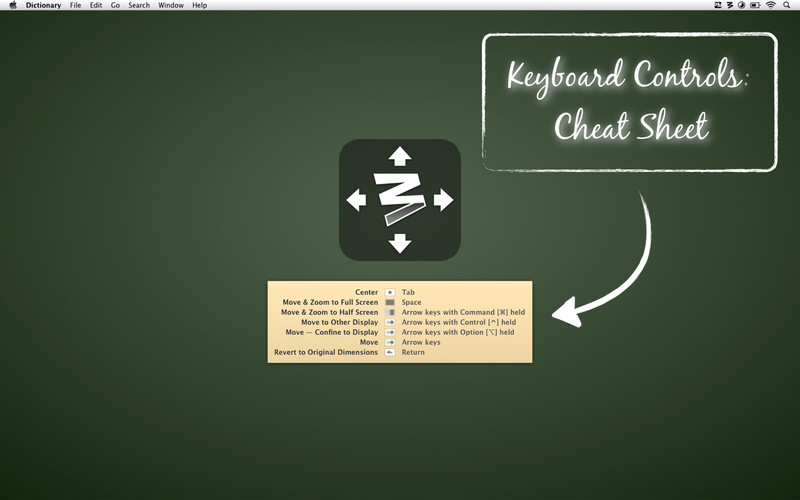This screenshot has width=800, height=500.
Task: Click the down arrow on the app logo
Action: [x=400, y=243]
